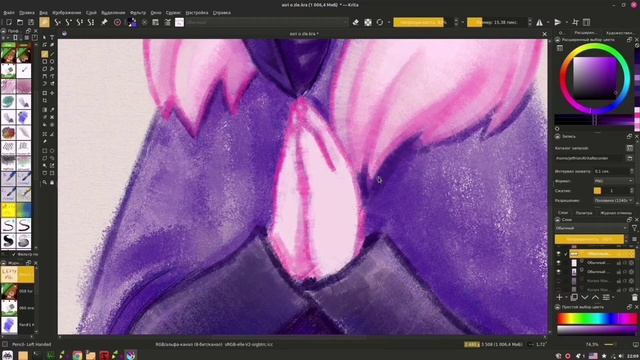Select the Rectangular Selection tool

coord(44,151)
